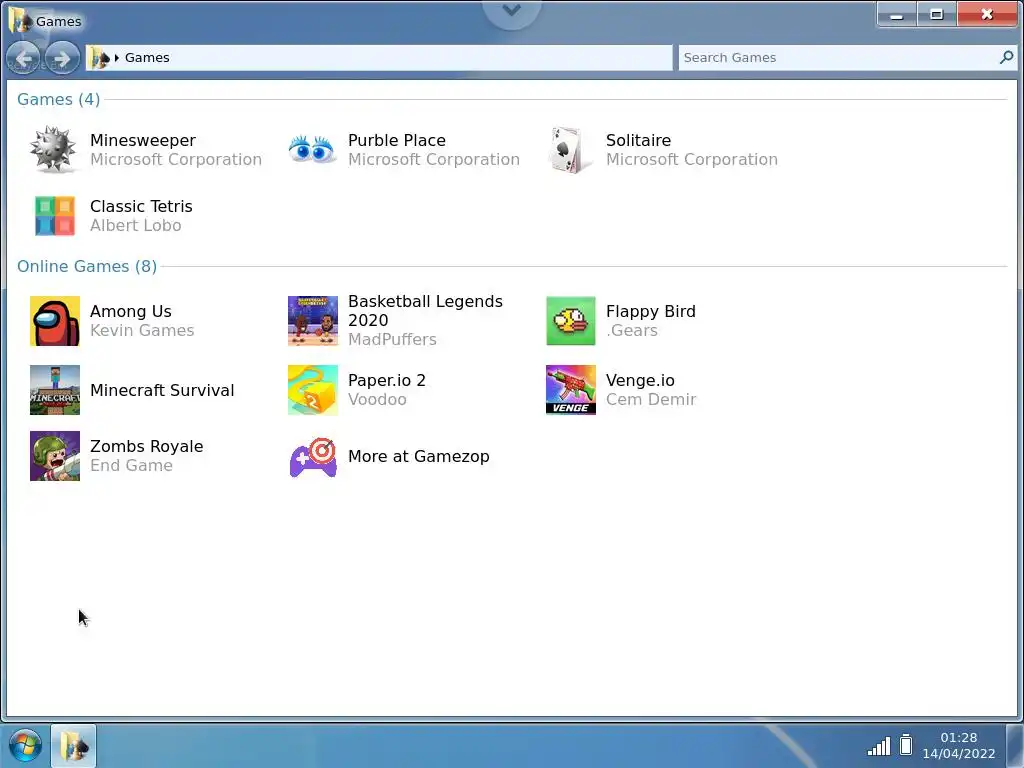
Task: Click the .Gears publisher text
Action: [632, 330]
